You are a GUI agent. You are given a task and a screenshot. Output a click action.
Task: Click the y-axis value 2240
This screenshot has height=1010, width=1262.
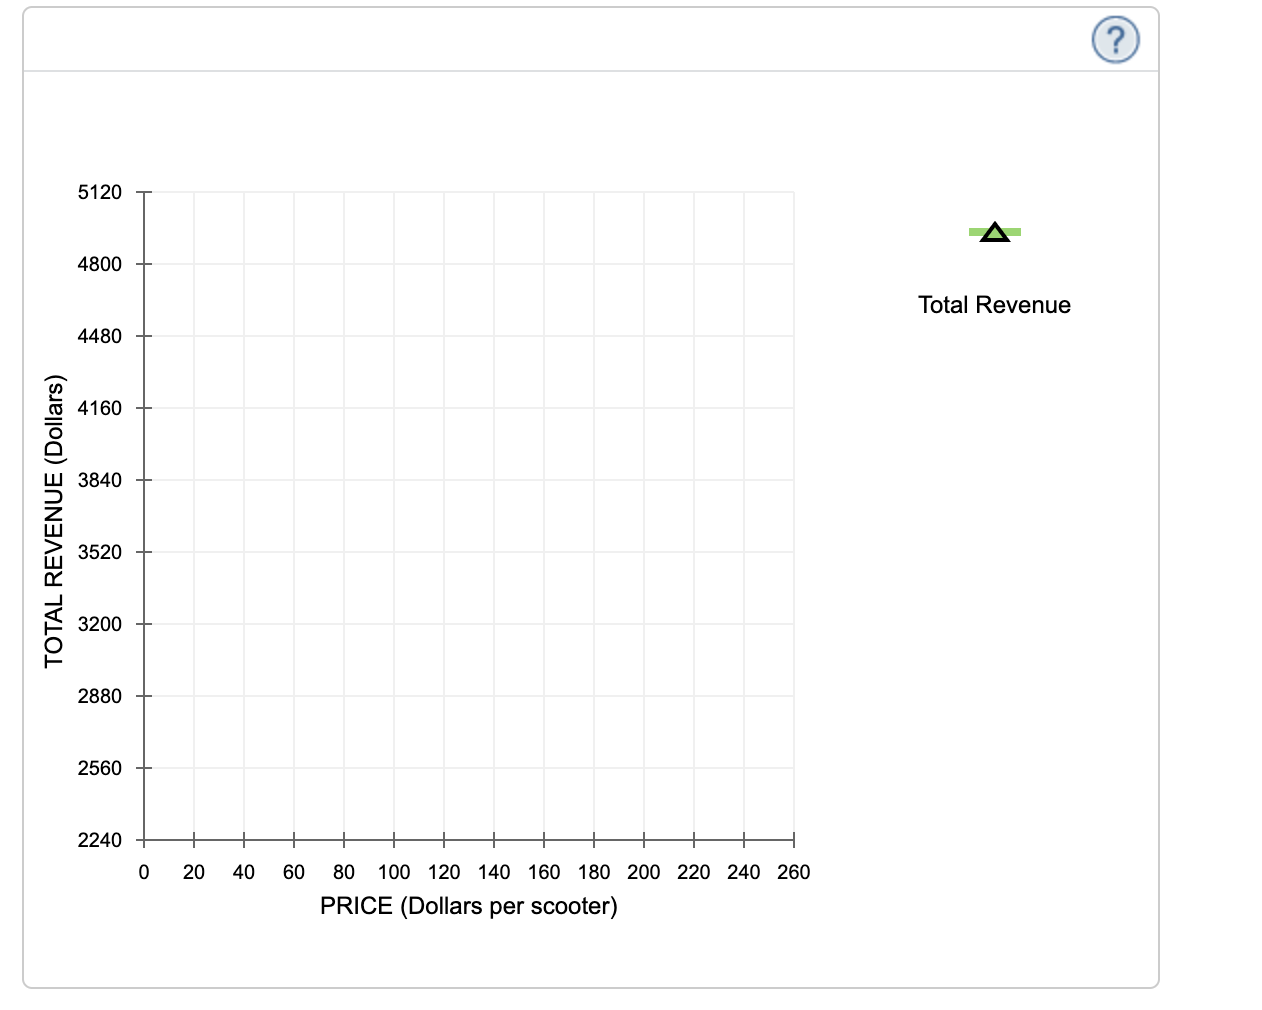pyautogui.click(x=100, y=840)
